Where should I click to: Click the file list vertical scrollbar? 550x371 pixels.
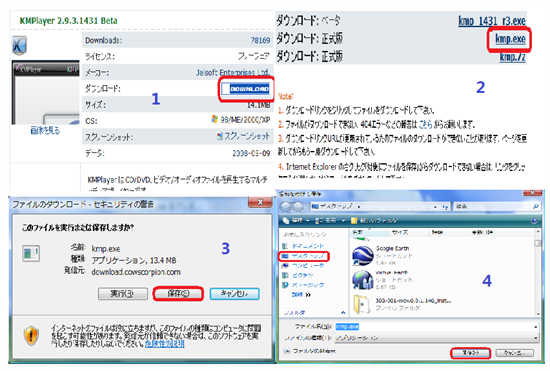(537, 272)
